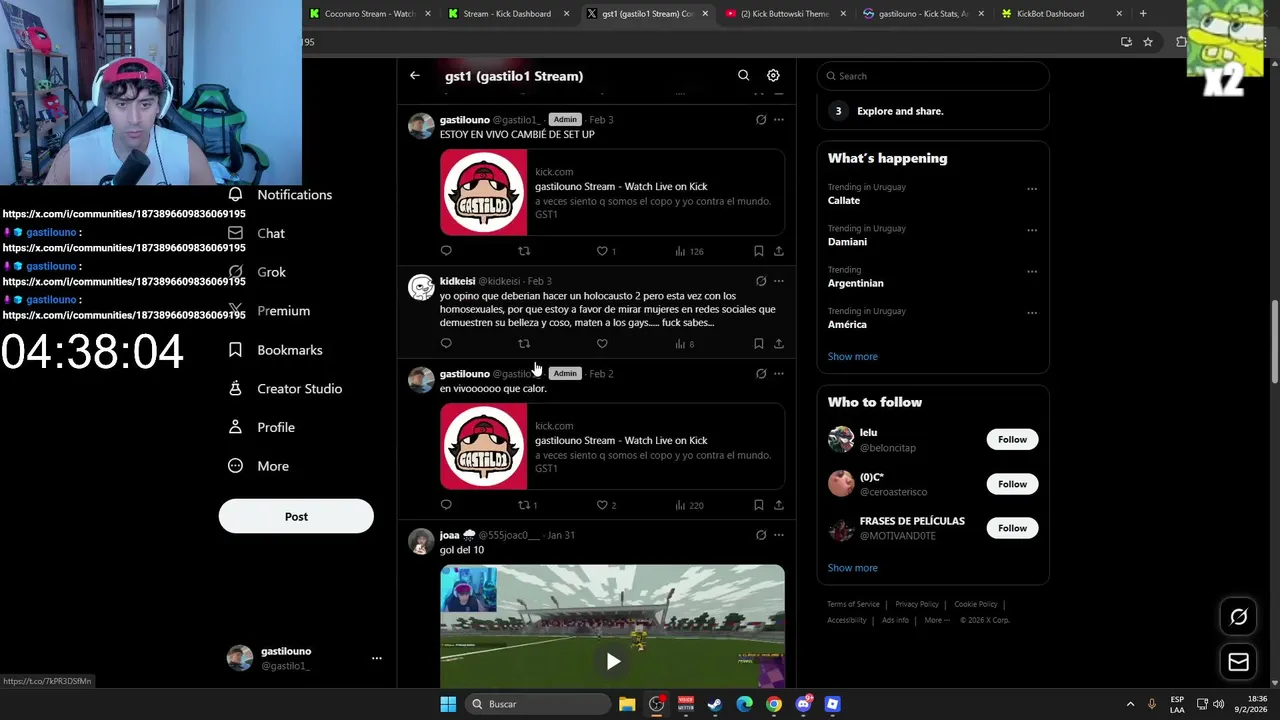
Task: Bookmark the ESTOY EN VIVO post
Action: click(x=759, y=251)
